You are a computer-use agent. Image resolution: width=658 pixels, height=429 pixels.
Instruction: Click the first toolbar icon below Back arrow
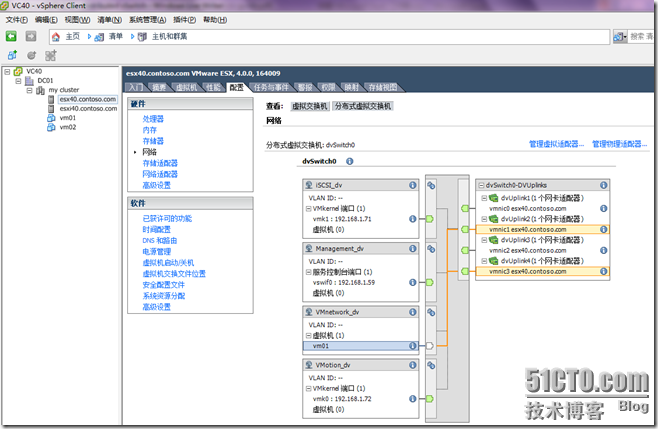pos(13,55)
